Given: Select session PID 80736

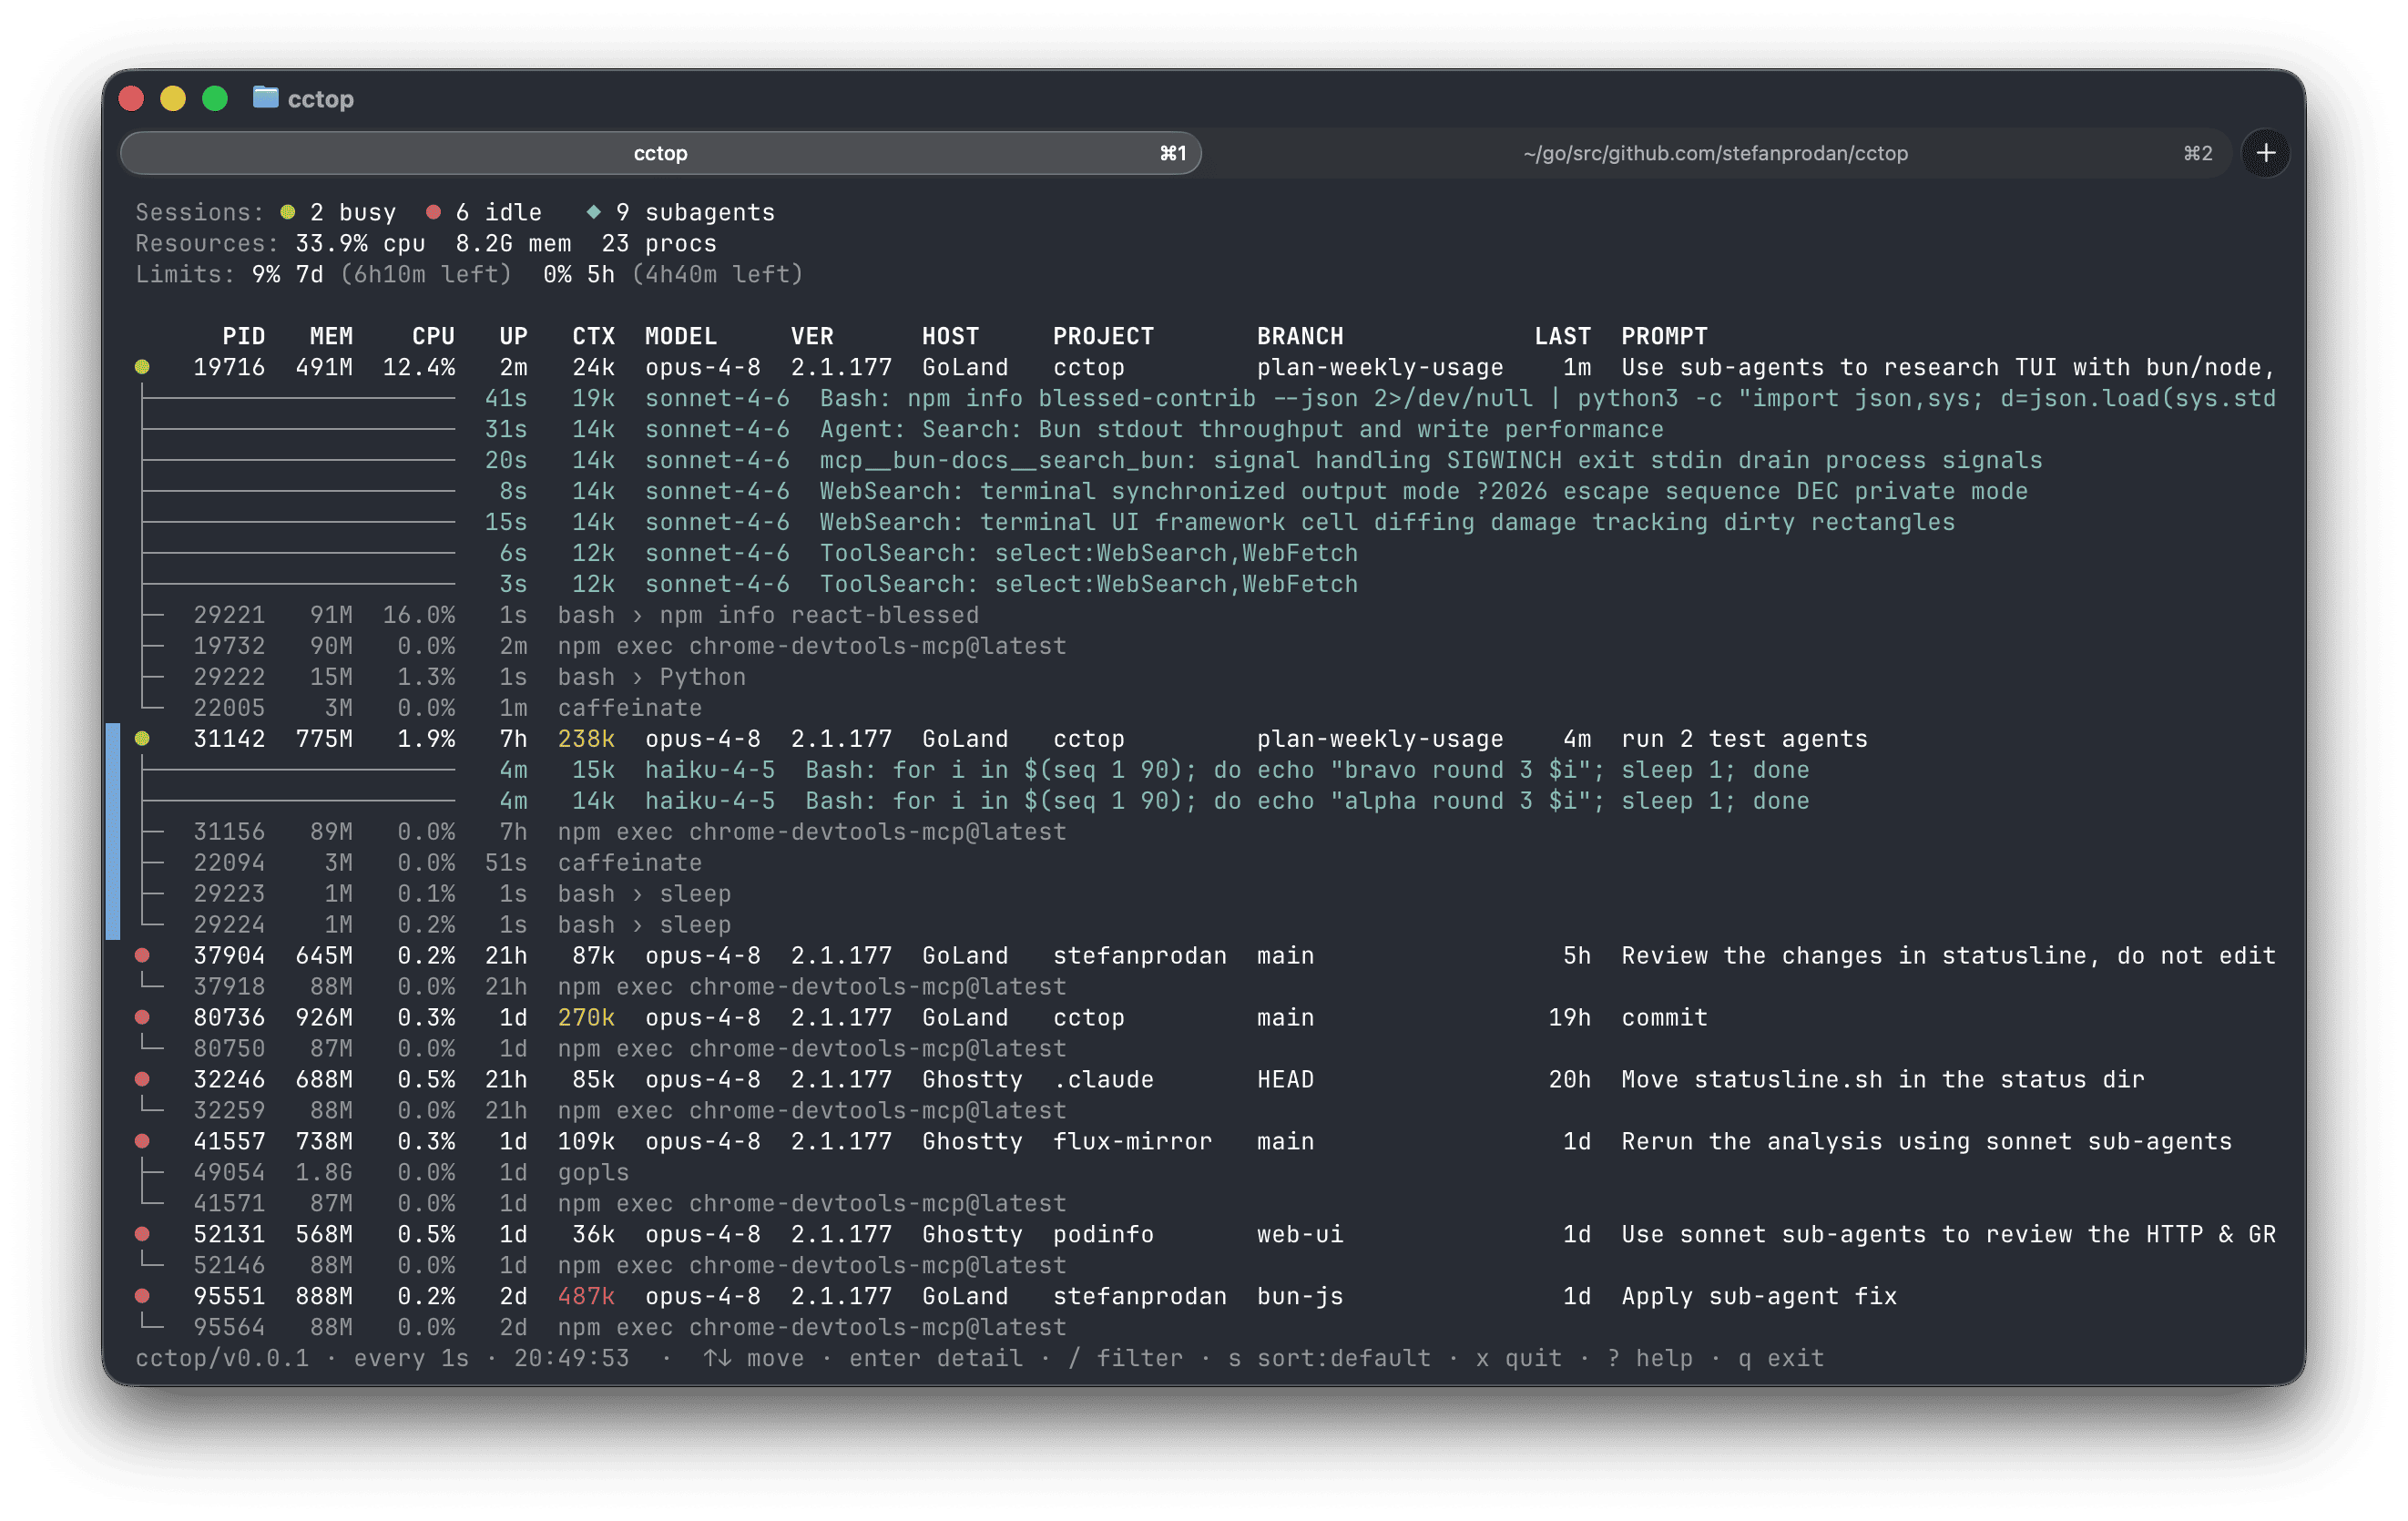Looking at the screenshot, I should (x=1205, y=1017).
